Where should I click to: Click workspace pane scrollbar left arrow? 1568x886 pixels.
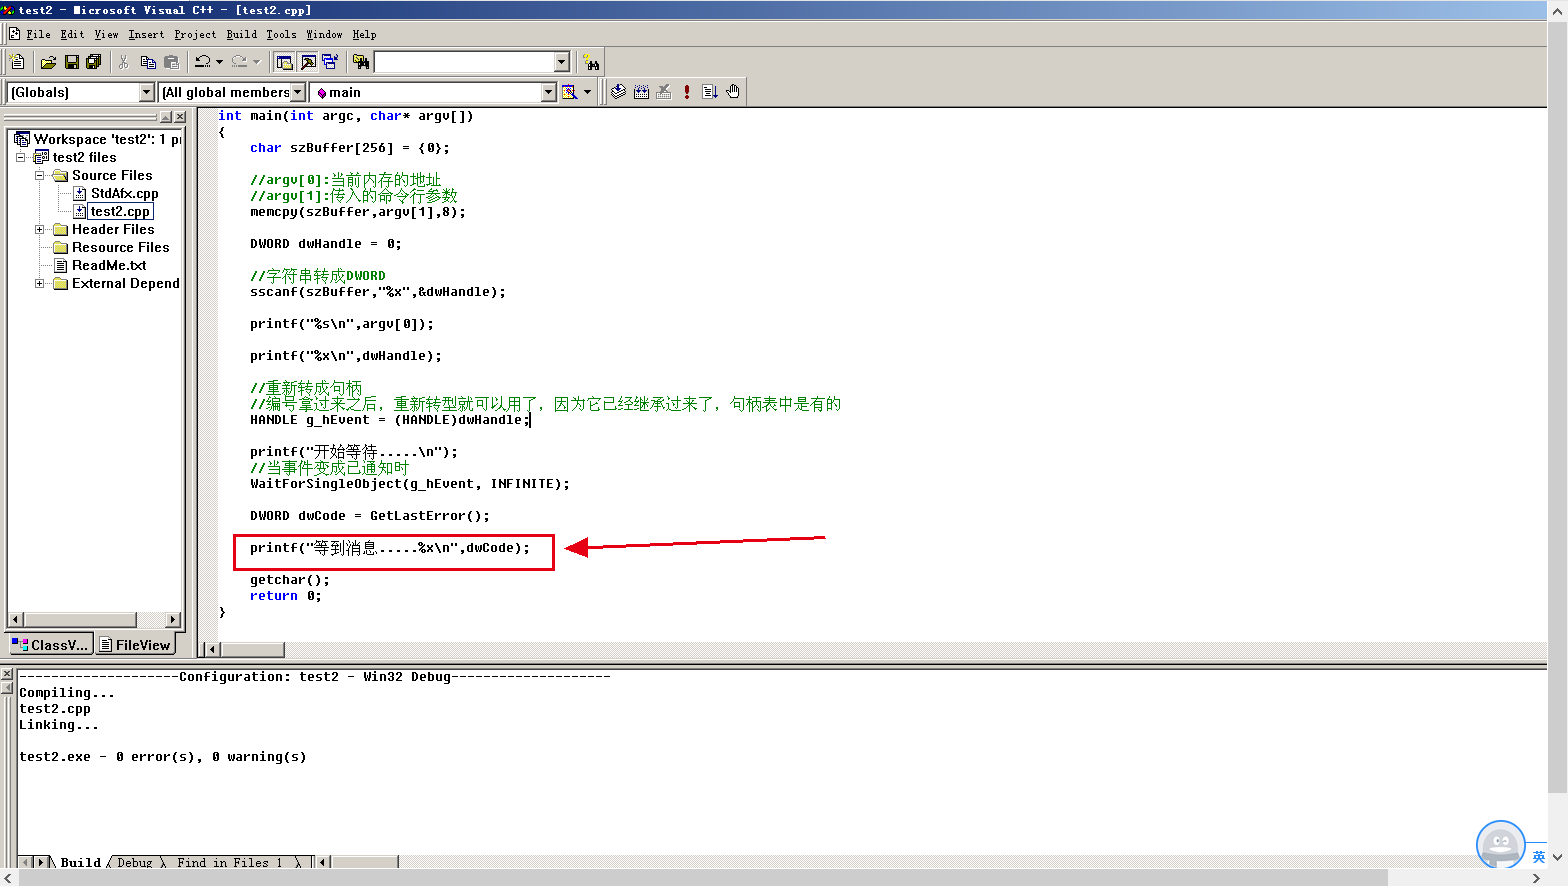15,620
